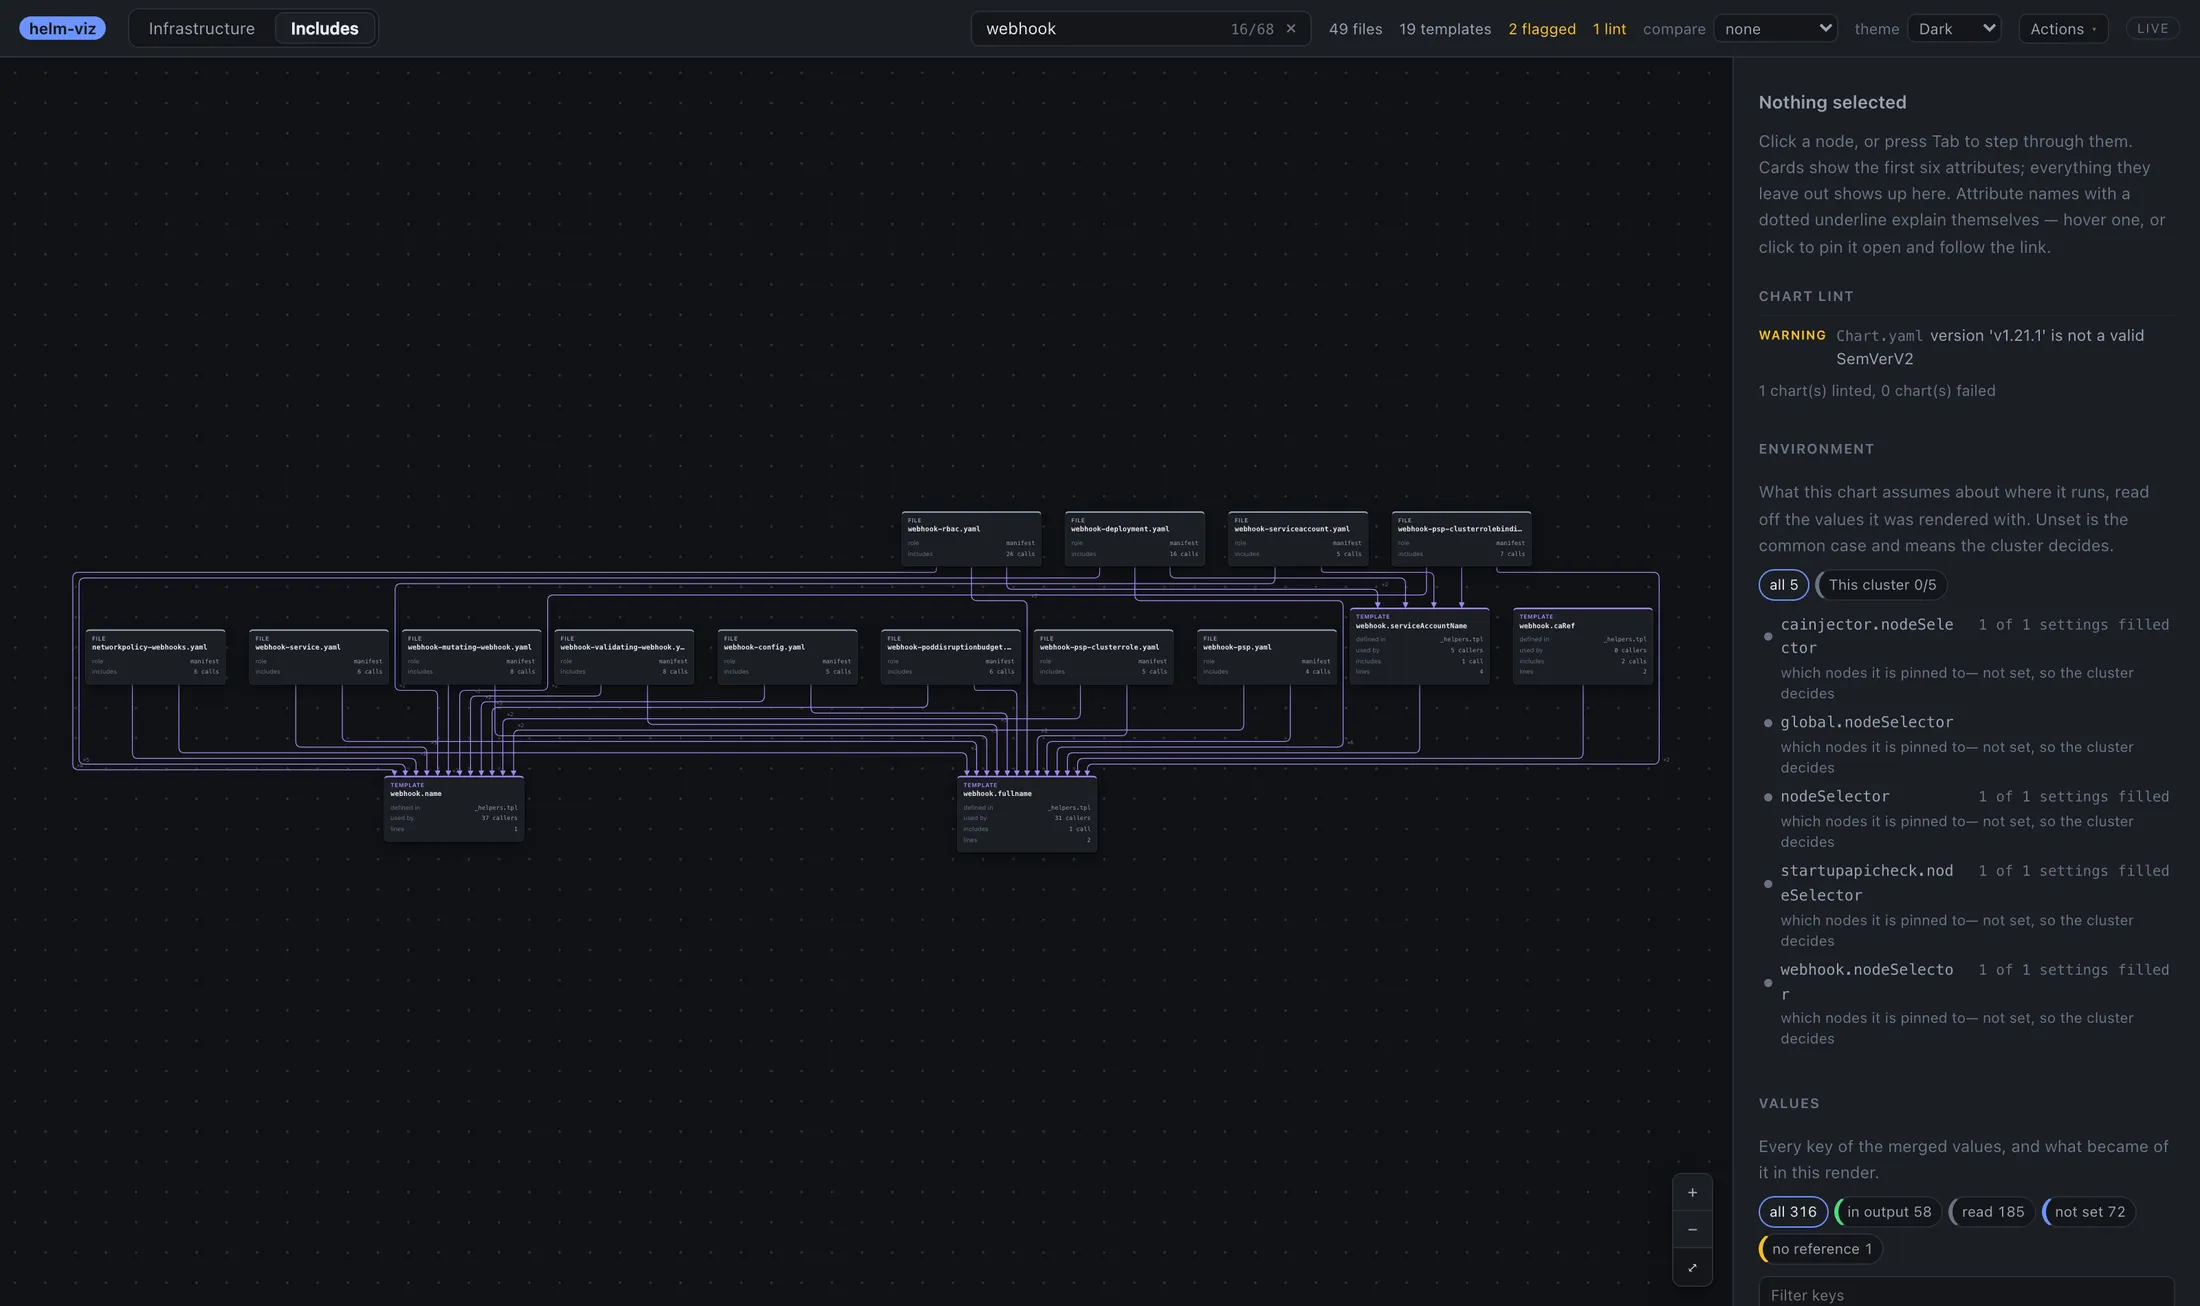Click the '2 flagged' indicator
Screen dimensions: 2200x1306
pos(1542,29)
